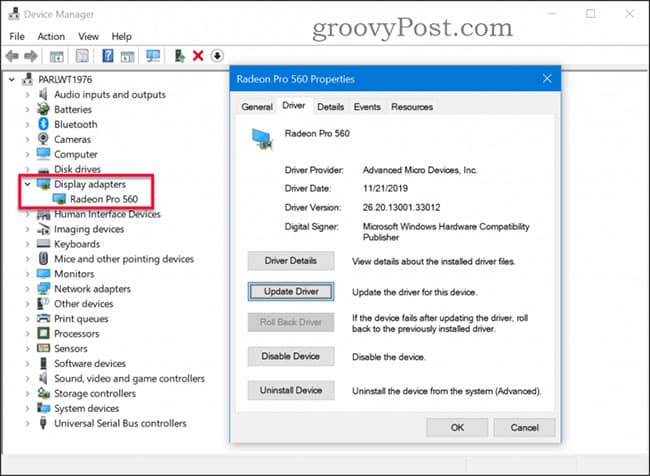Click the Forward arrow toolbar icon

tap(31, 56)
